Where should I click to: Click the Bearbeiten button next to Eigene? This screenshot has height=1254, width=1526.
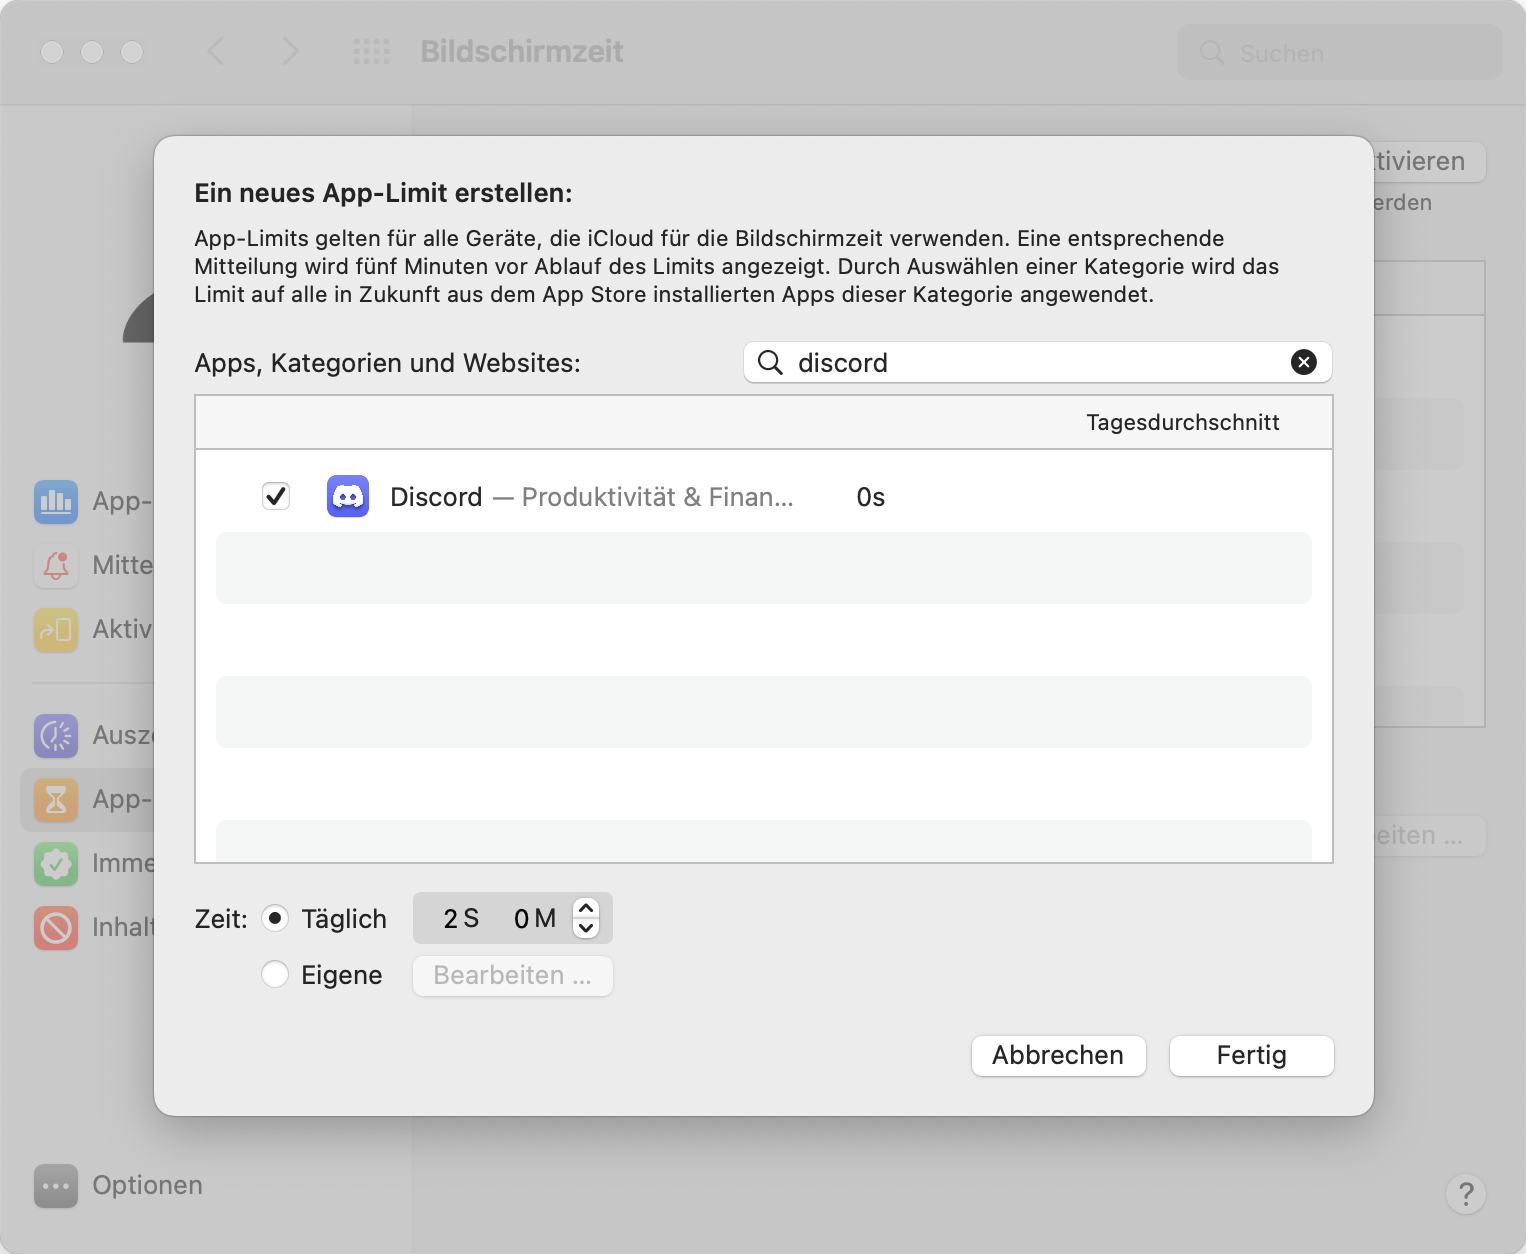pyautogui.click(x=513, y=975)
